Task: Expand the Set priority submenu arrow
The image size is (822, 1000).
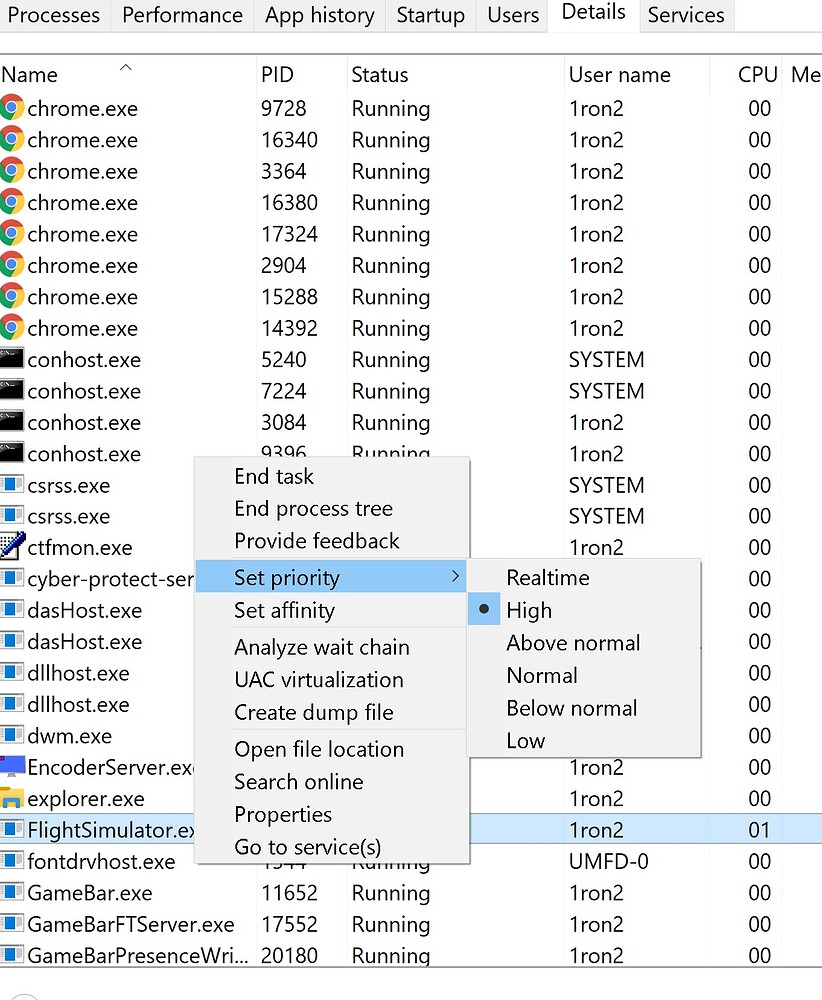Action: (x=455, y=577)
